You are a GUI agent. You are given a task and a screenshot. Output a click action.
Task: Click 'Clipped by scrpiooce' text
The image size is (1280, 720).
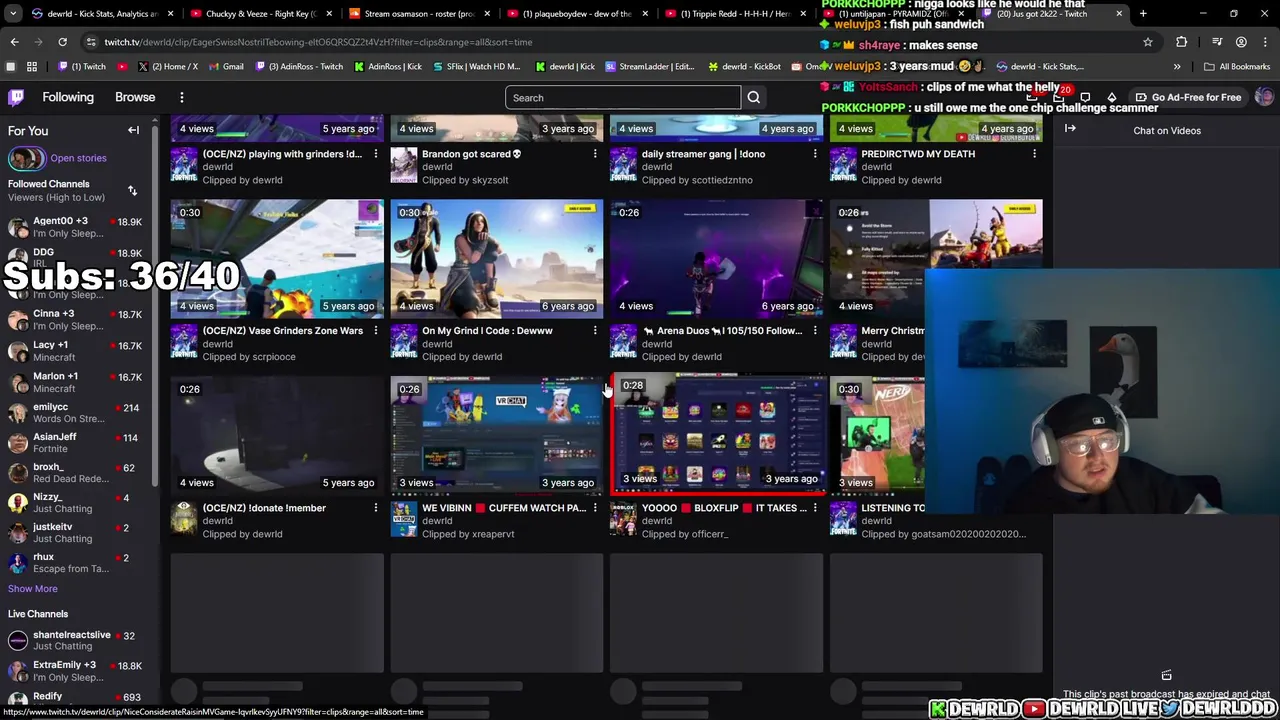[249, 357]
